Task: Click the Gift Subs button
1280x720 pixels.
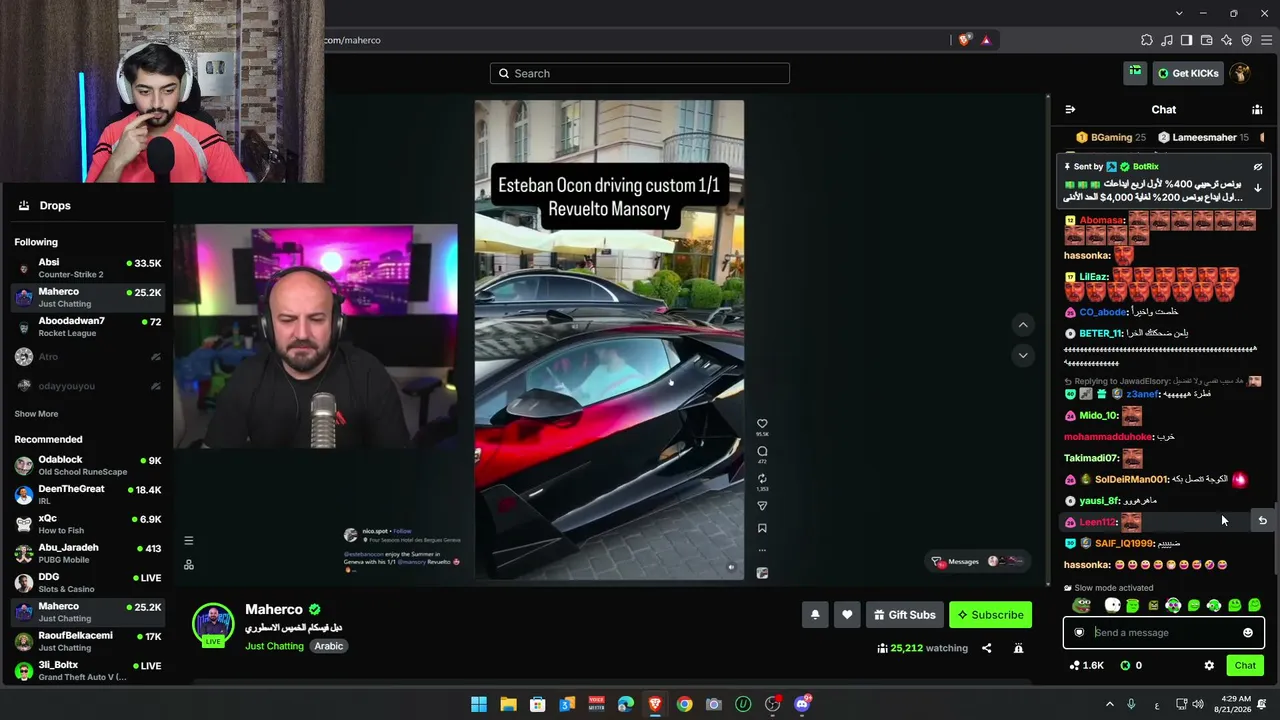Action: click(904, 615)
